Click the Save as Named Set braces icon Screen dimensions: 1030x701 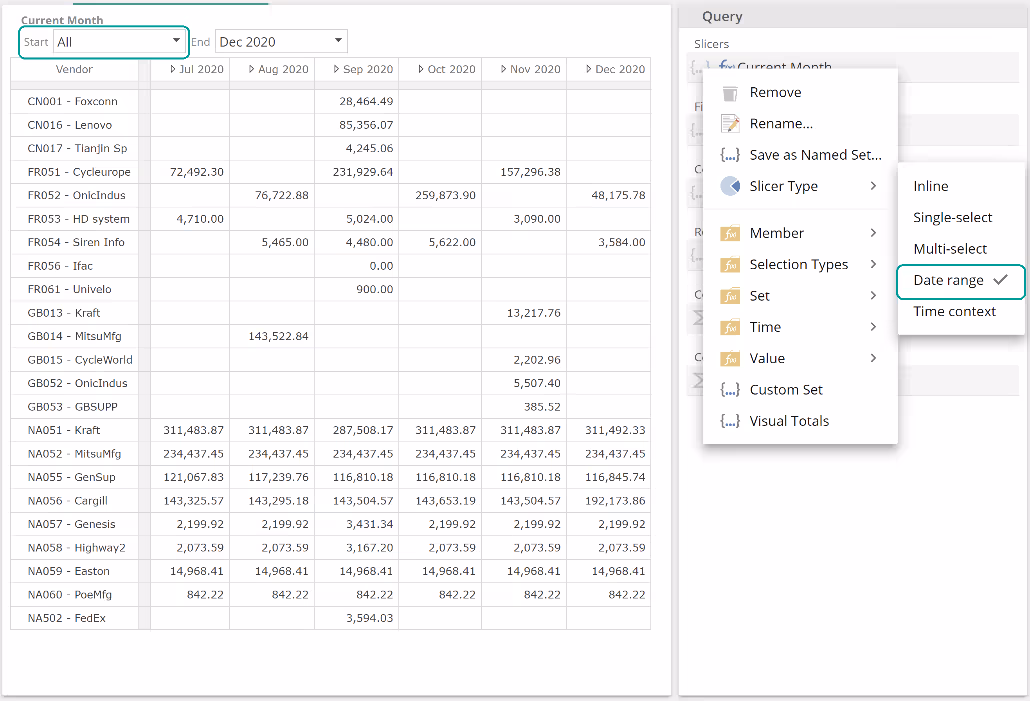(x=730, y=155)
